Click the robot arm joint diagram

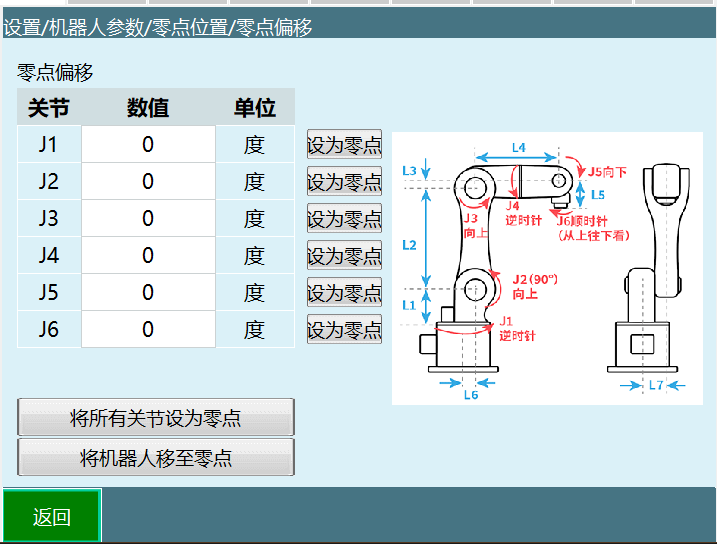548,268
